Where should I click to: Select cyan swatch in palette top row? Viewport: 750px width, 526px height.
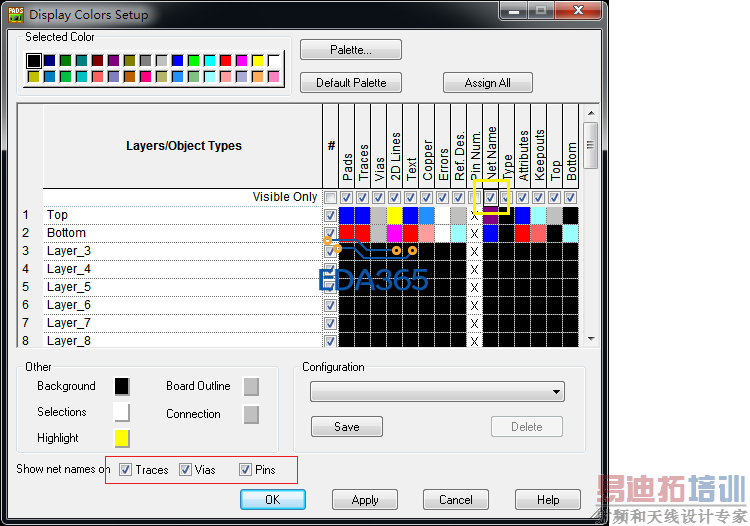click(x=210, y=61)
